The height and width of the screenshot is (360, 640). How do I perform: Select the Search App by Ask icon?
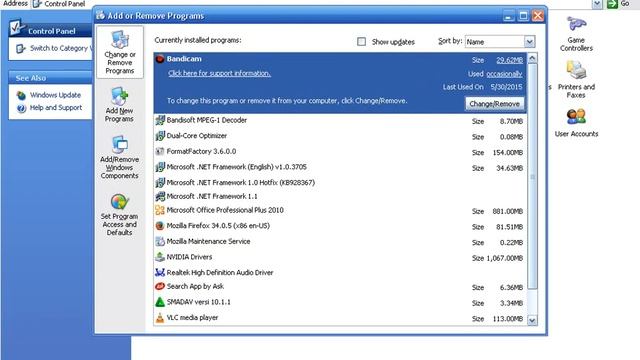(x=160, y=287)
